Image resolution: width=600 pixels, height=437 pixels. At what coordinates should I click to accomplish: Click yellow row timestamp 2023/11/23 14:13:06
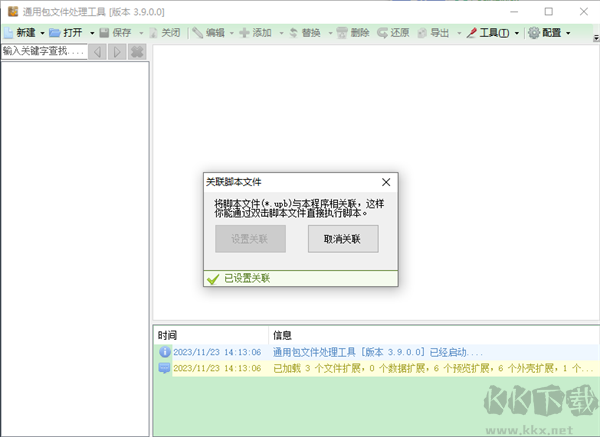(217, 369)
